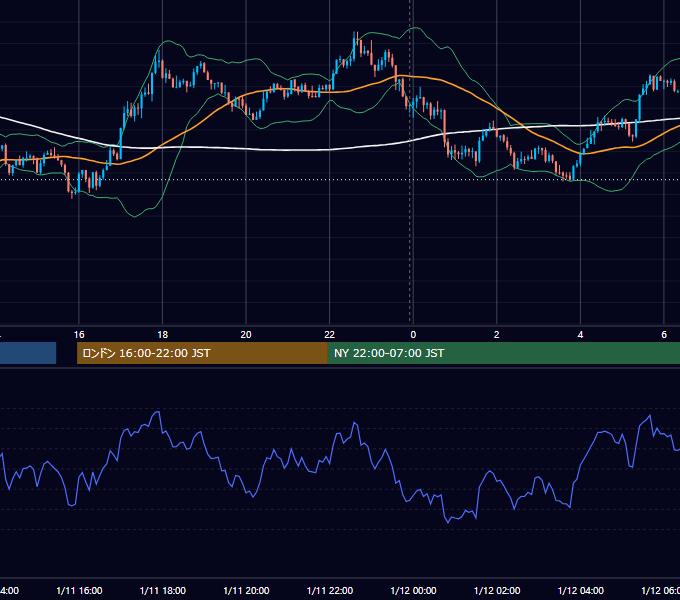This screenshot has width=680, height=600.
Task: Click the 1/11 16:00 label on lower axis
Action: click(79, 591)
